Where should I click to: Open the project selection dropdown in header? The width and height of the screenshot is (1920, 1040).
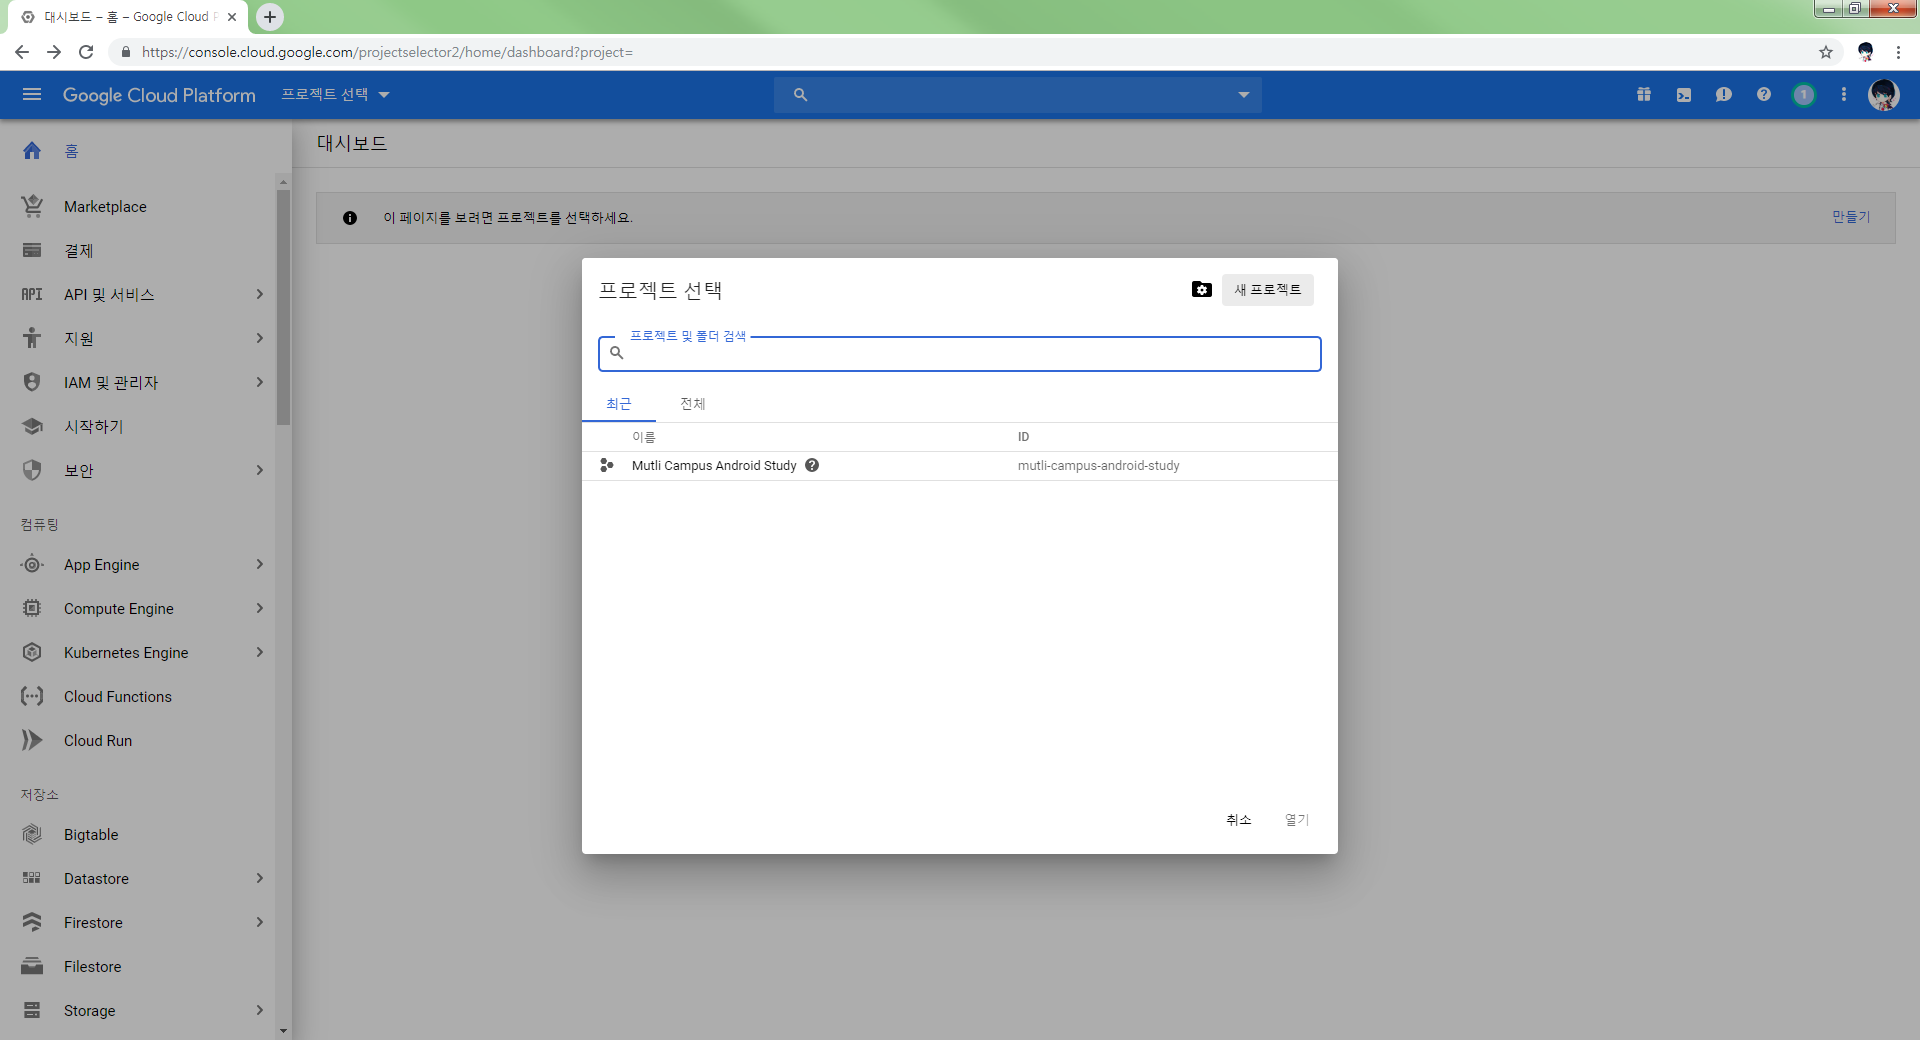335,94
